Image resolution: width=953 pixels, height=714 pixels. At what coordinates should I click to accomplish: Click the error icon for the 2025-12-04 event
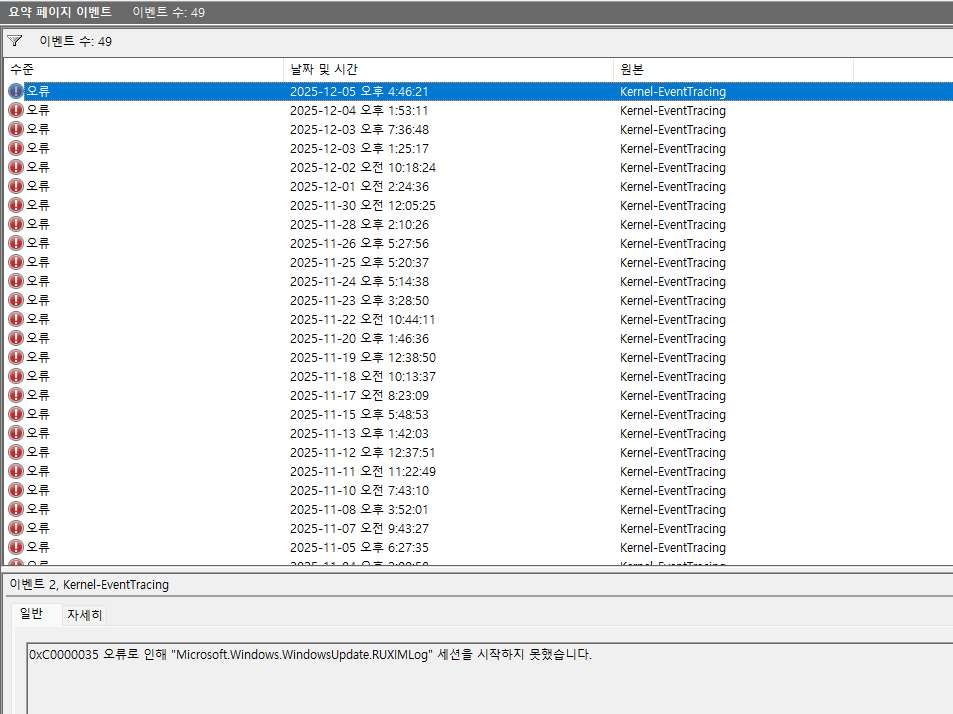15,110
